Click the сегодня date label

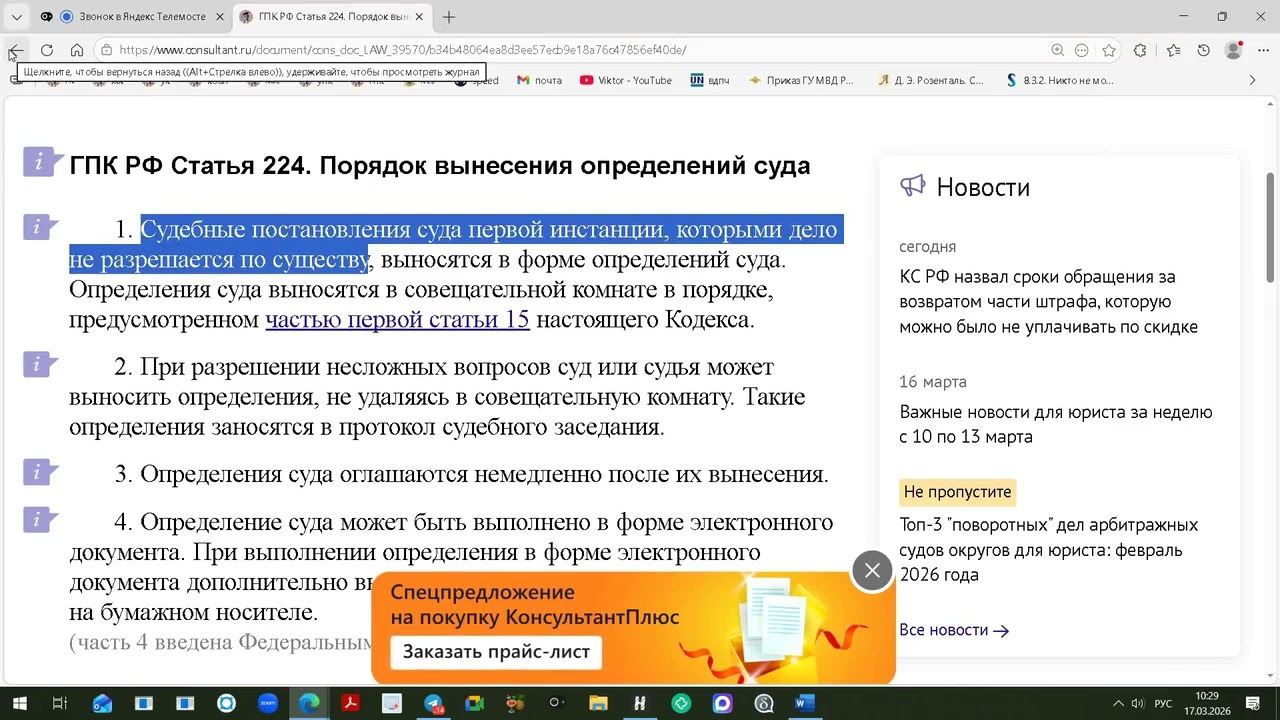[x=928, y=246]
